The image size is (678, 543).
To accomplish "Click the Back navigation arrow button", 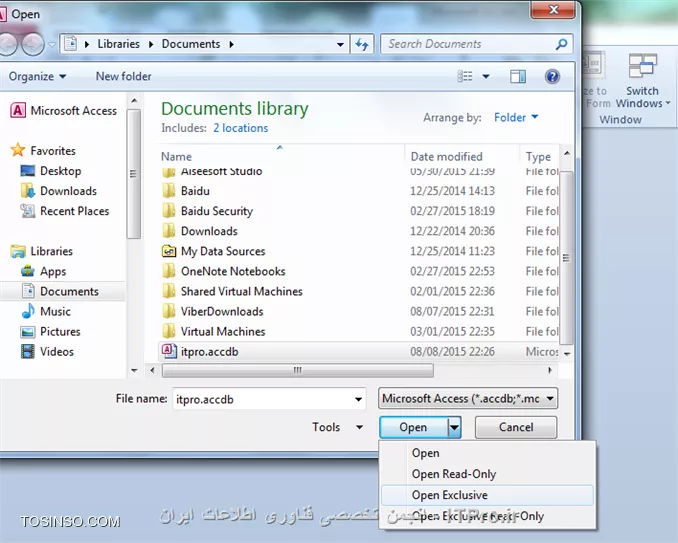I will tap(7, 44).
